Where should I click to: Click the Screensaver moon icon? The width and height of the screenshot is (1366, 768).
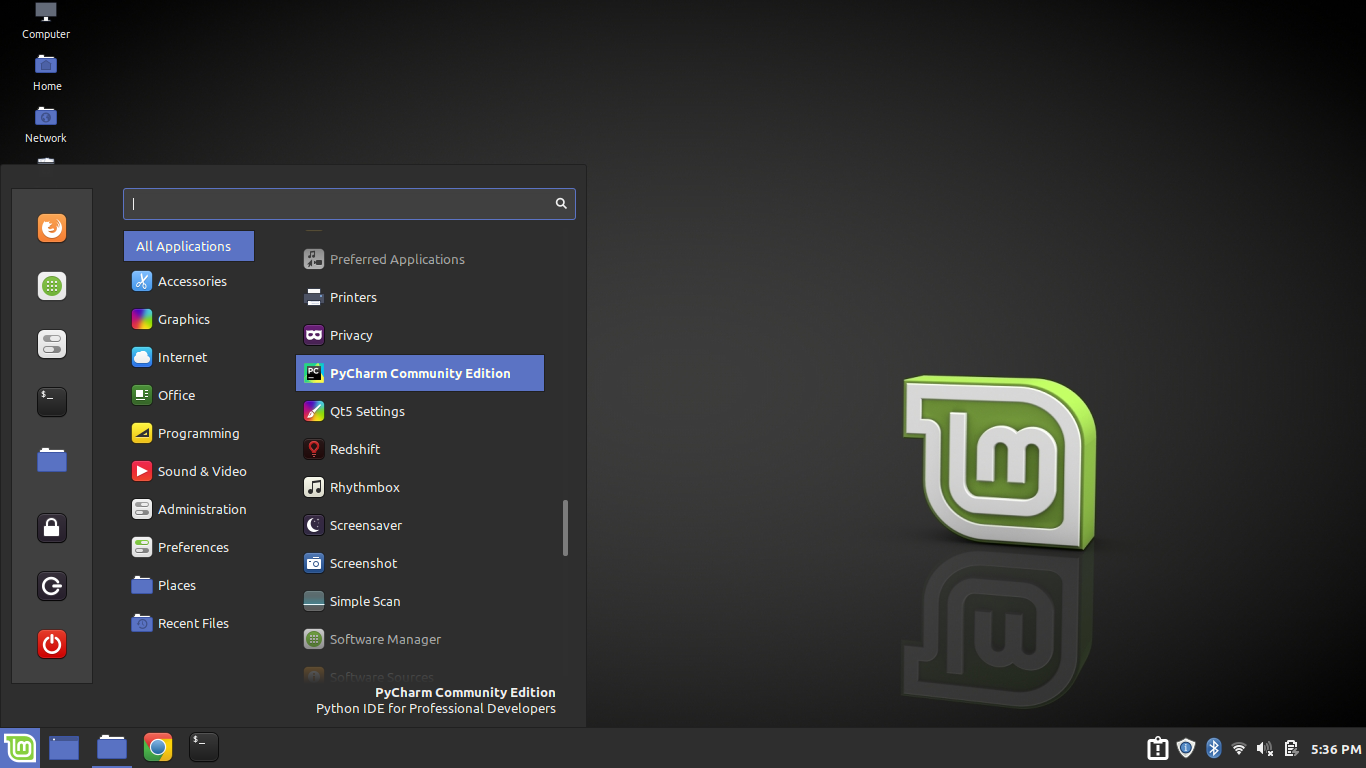[314, 525]
